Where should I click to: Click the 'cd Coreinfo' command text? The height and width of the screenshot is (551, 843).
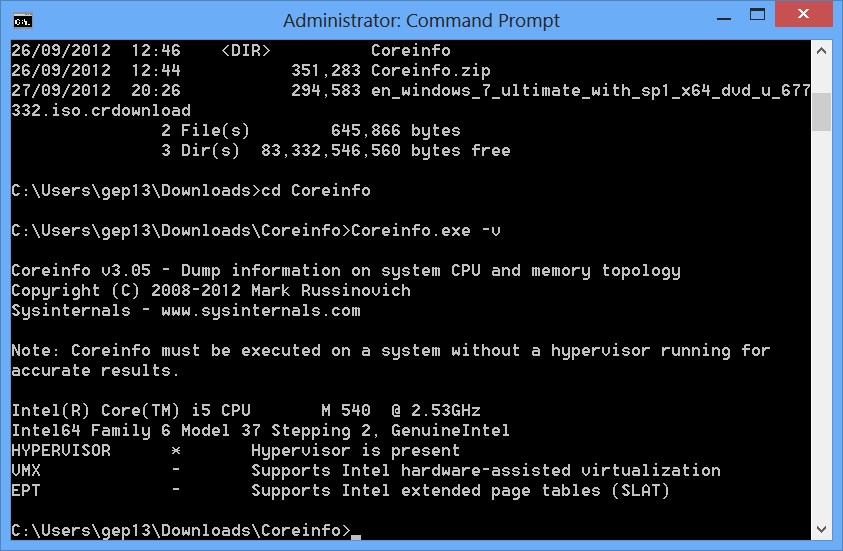tap(316, 191)
